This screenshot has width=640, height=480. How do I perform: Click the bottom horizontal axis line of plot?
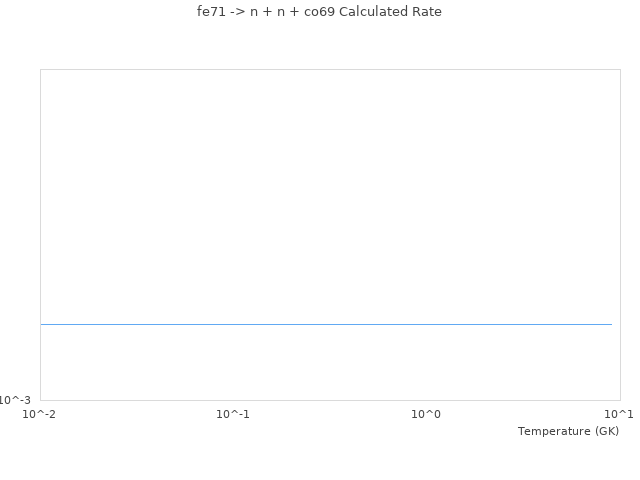coord(330,400)
